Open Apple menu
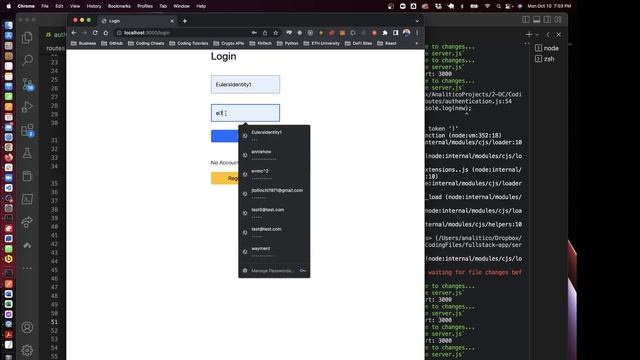Viewport: 640px width, 360px height. [x=9, y=6]
